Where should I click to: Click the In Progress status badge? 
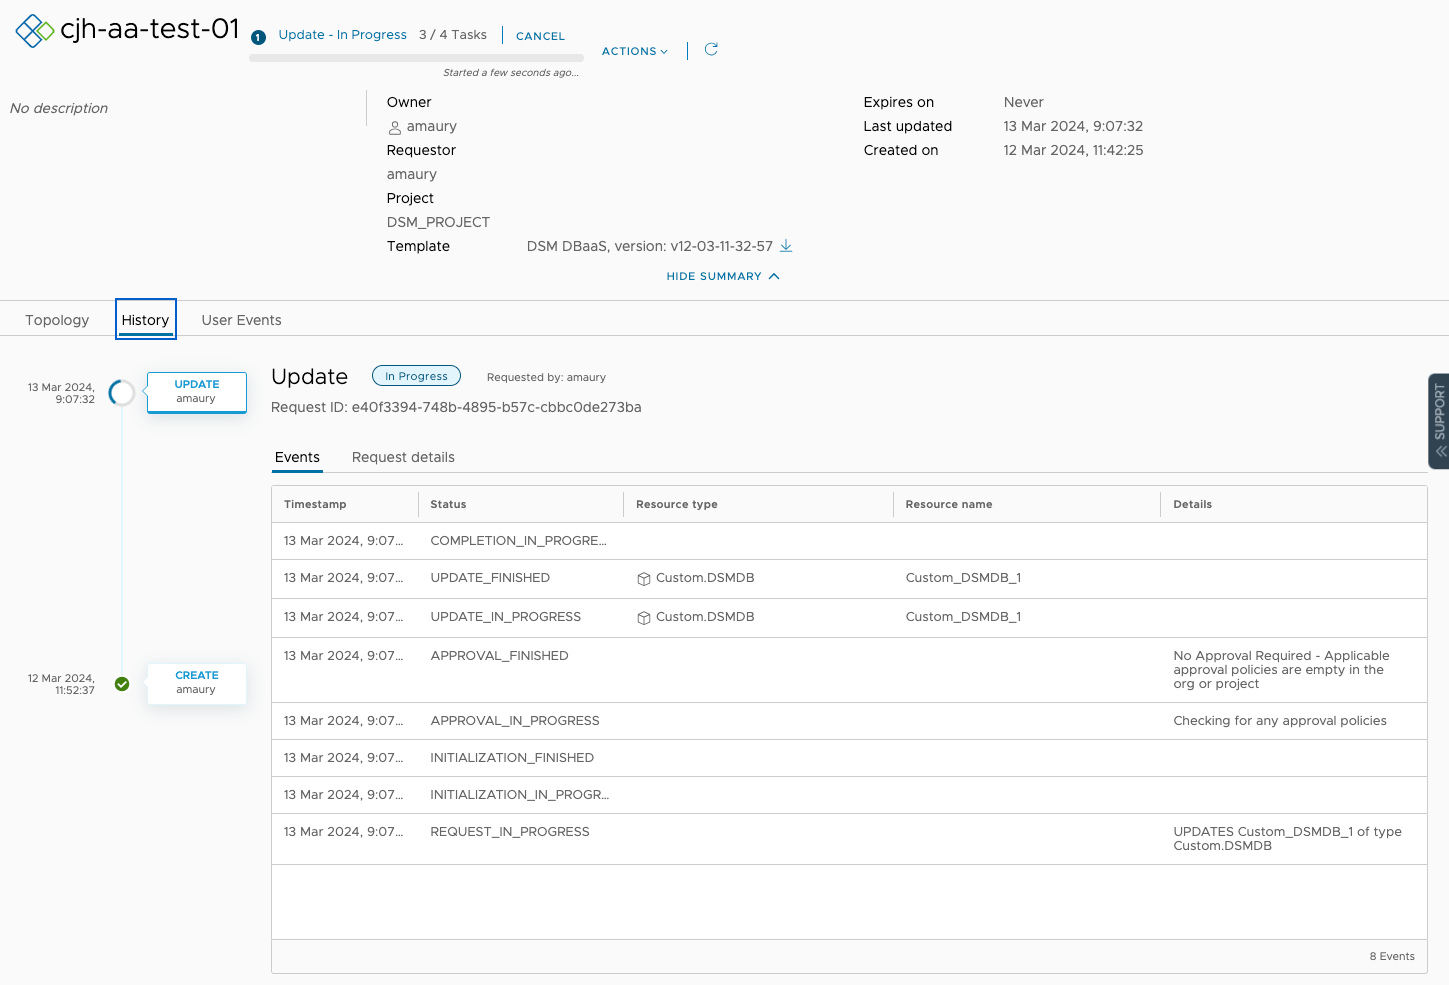coord(417,376)
